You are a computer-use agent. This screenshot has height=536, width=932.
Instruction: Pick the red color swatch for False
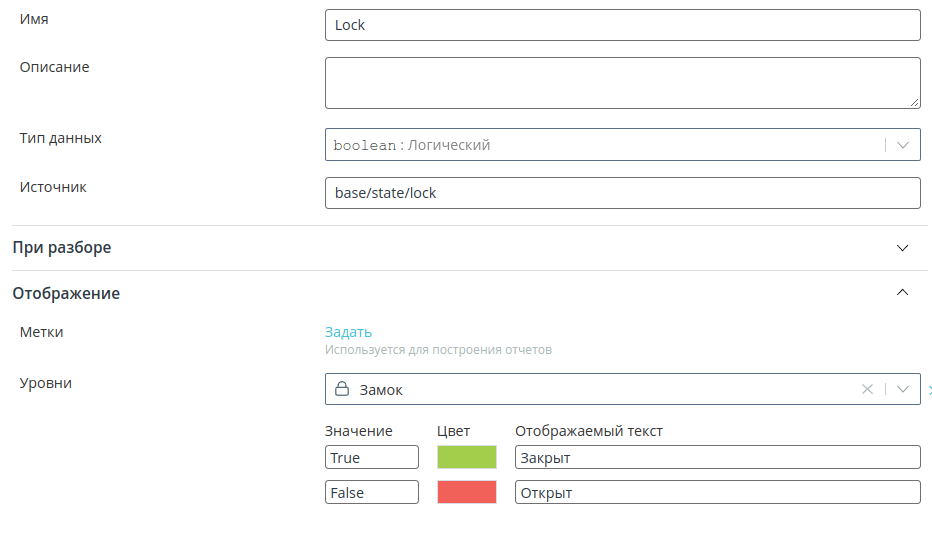(467, 492)
